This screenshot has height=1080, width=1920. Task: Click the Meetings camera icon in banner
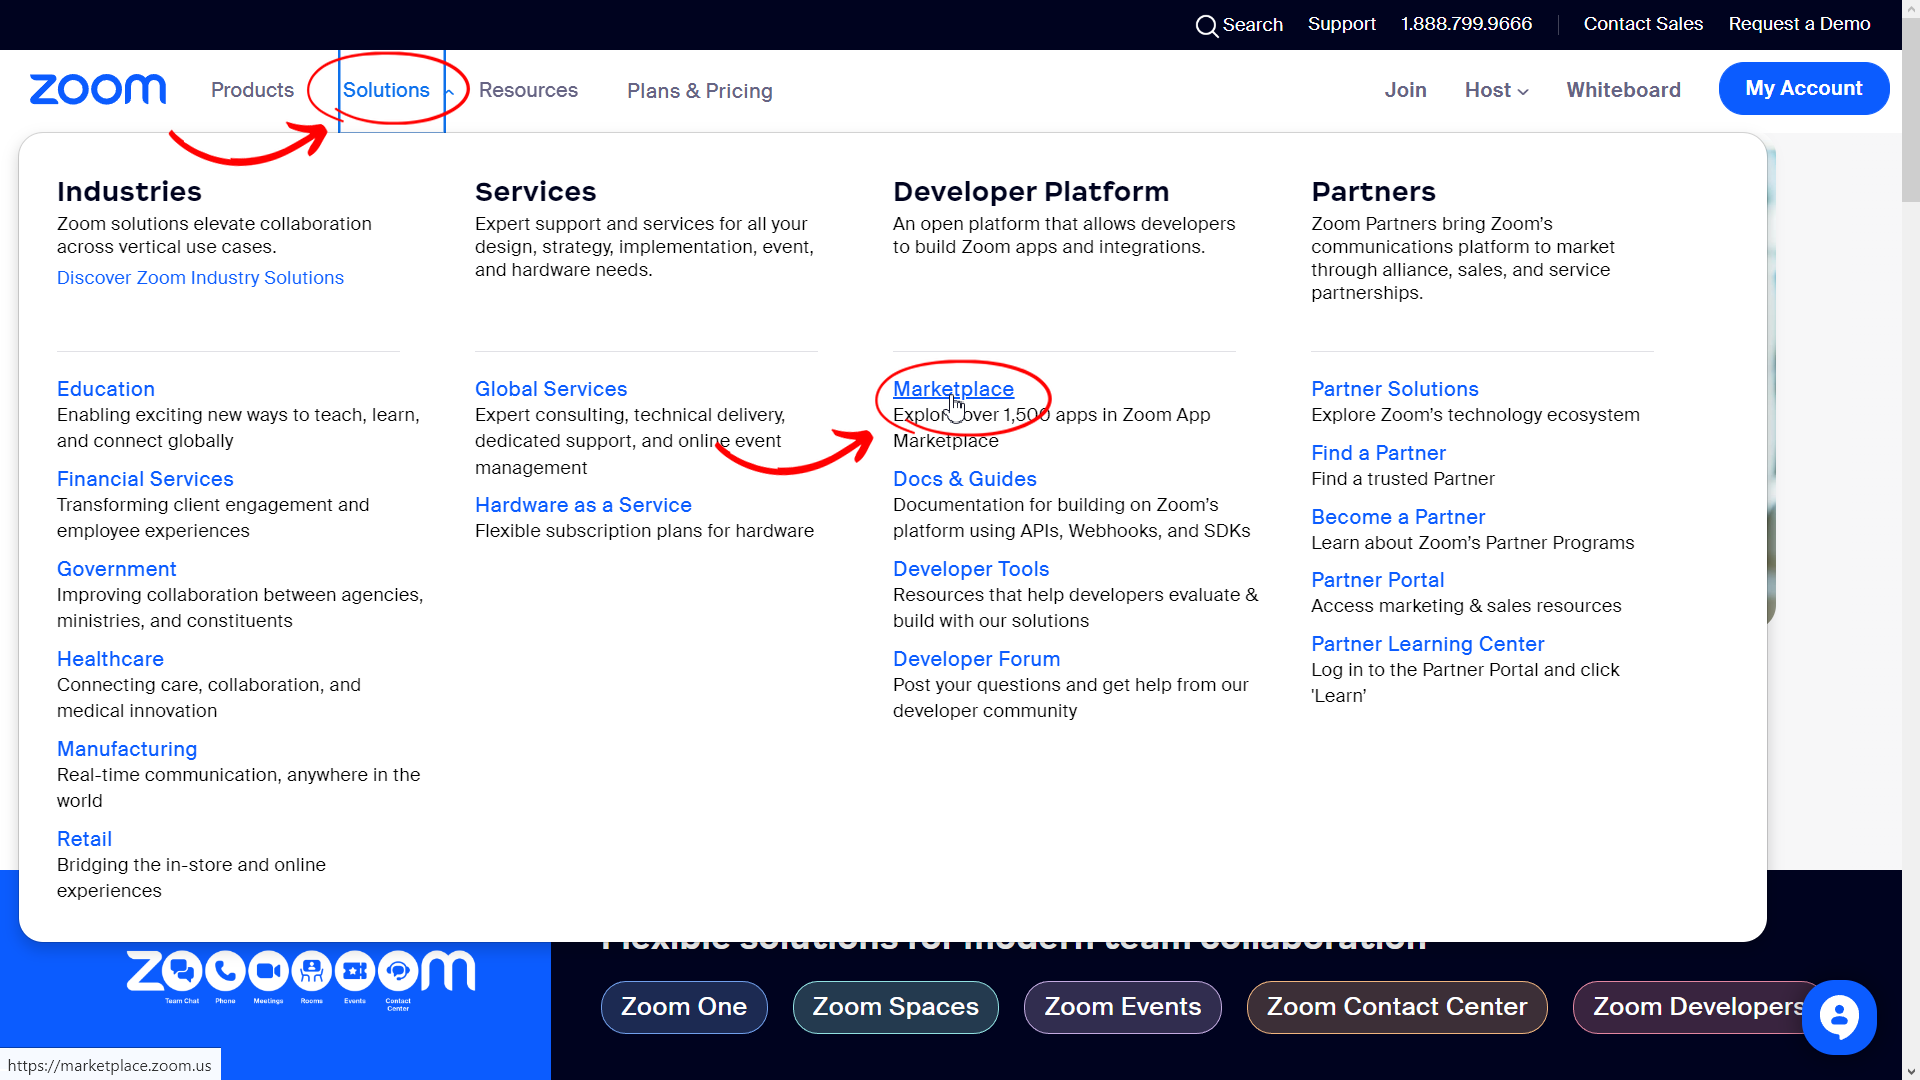[x=268, y=971]
